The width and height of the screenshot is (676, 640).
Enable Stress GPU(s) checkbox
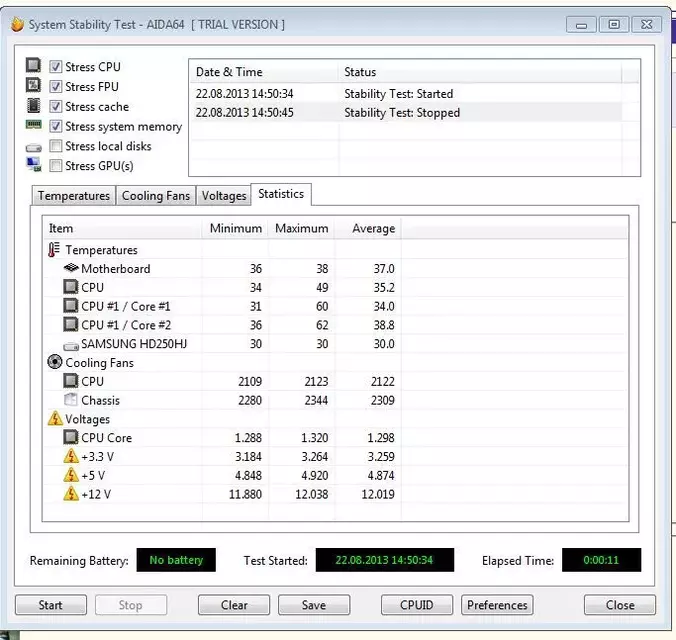click(x=55, y=166)
